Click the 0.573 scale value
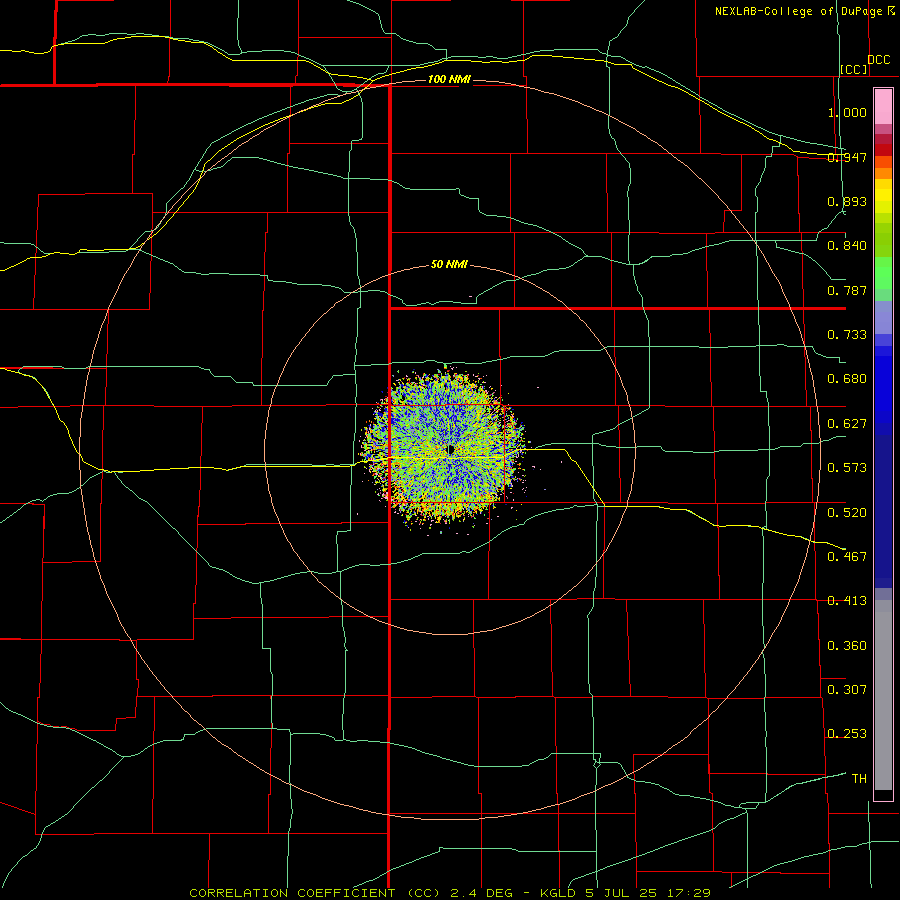Image resolution: width=900 pixels, height=900 pixels. [x=847, y=468]
